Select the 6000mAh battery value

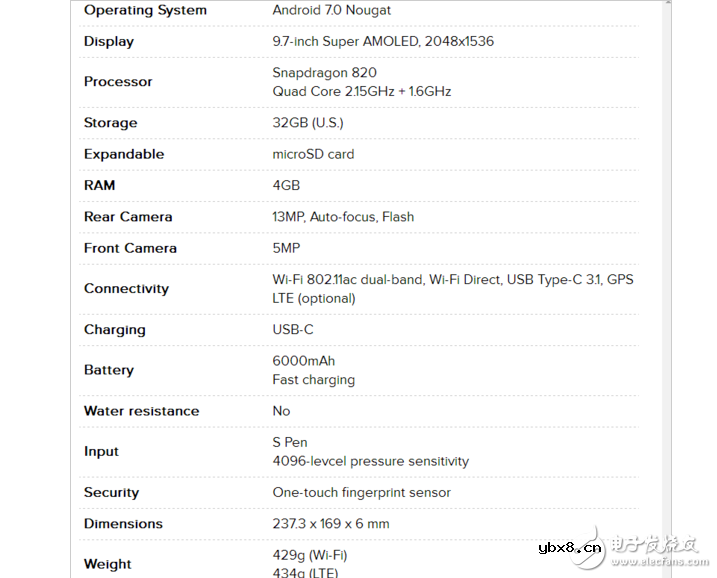[304, 361]
